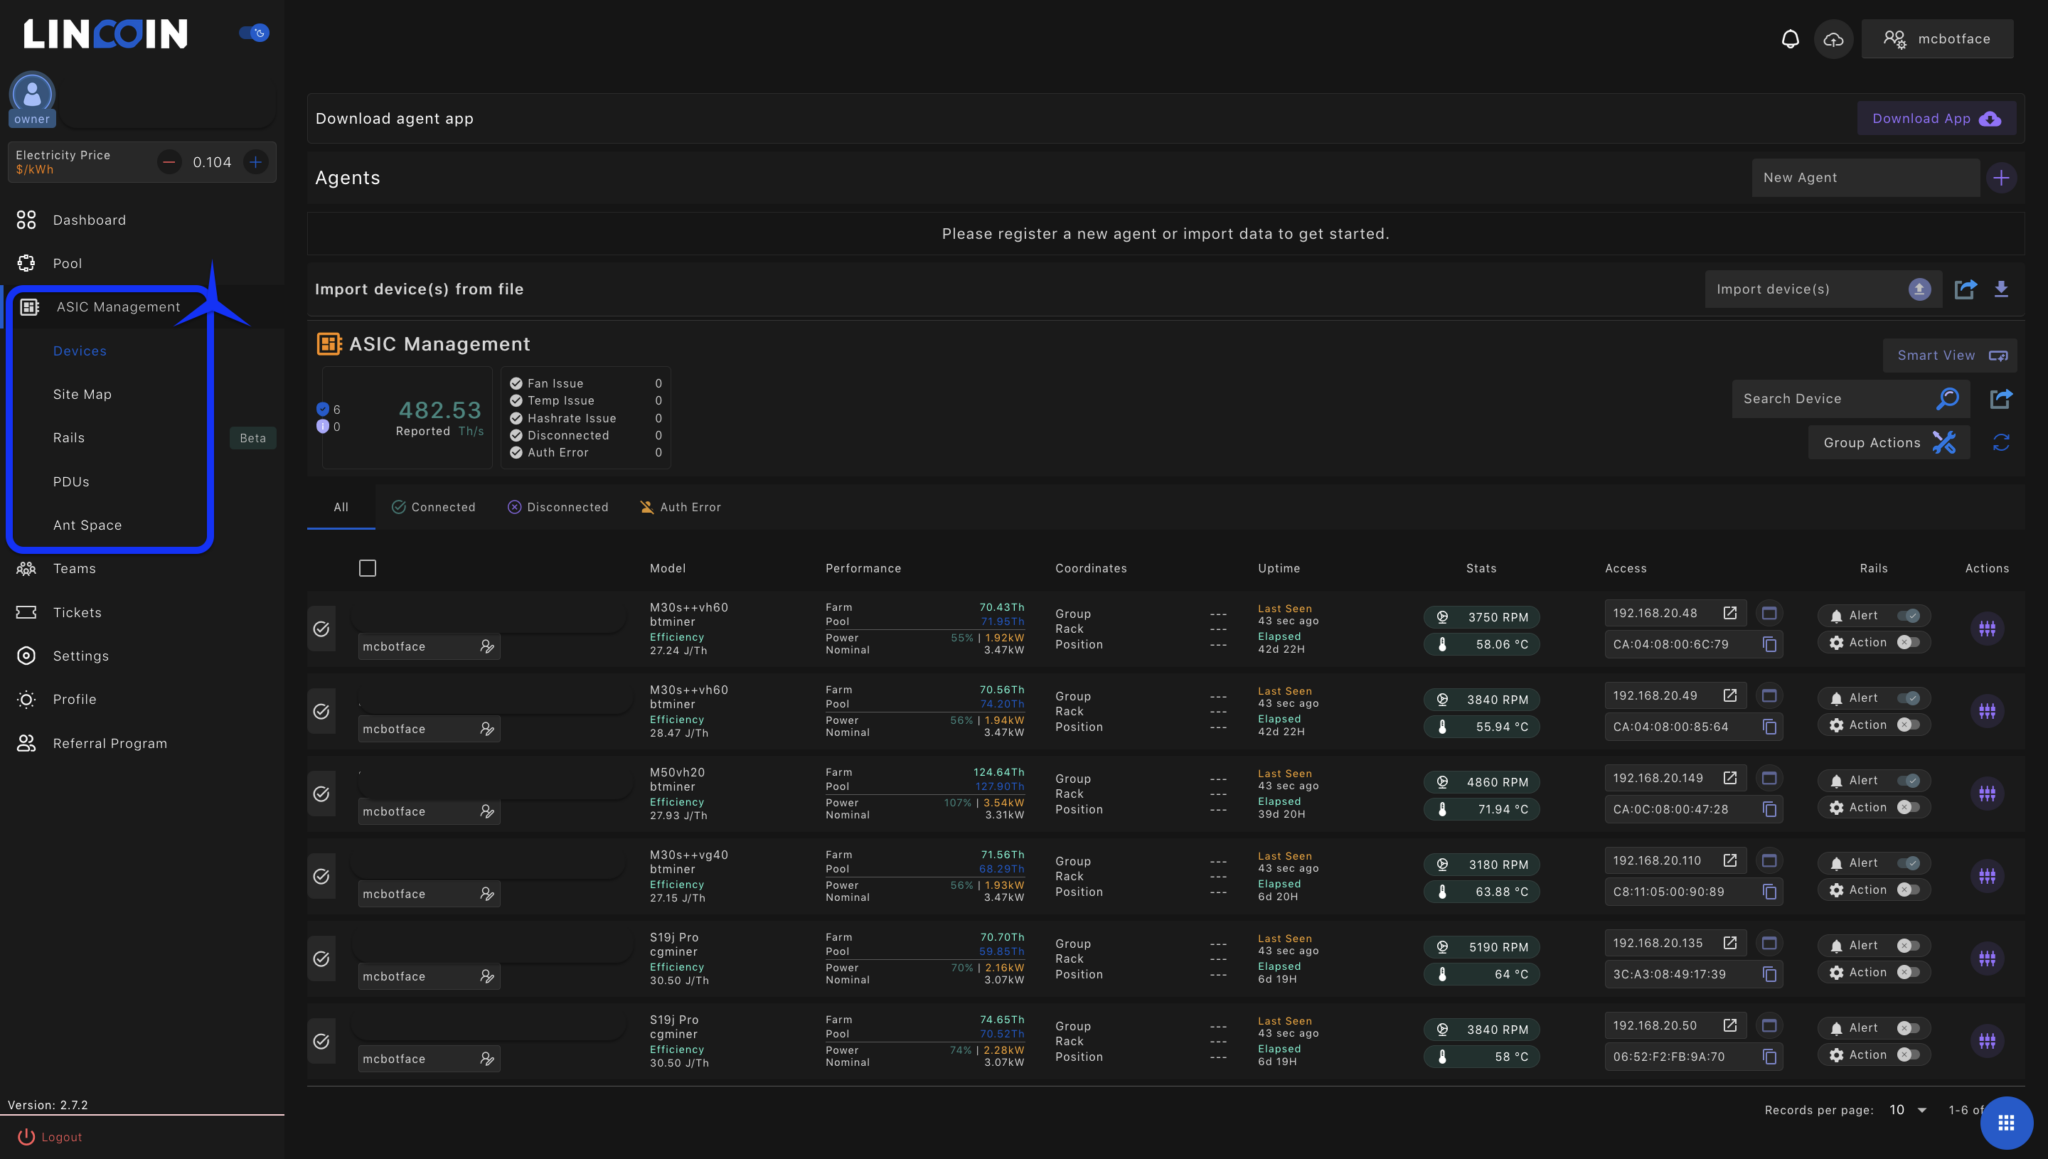Viewport: 2048px width, 1159px height.
Task: Enable Smart View
Action: pyautogui.click(x=1948, y=355)
